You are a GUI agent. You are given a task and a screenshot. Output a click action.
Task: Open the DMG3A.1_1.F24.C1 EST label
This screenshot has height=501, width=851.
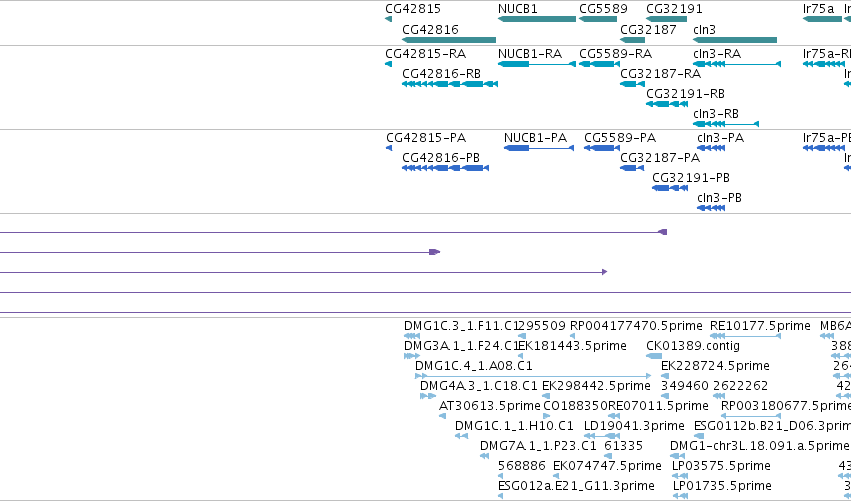click(461, 346)
